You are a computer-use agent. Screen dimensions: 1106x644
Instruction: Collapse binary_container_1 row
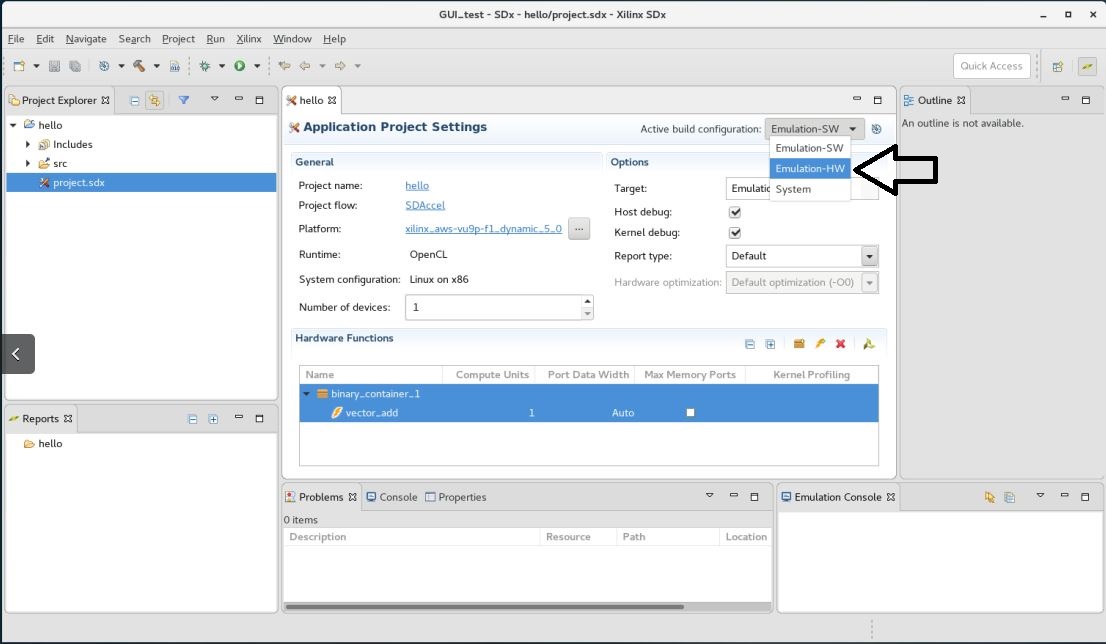[307, 394]
